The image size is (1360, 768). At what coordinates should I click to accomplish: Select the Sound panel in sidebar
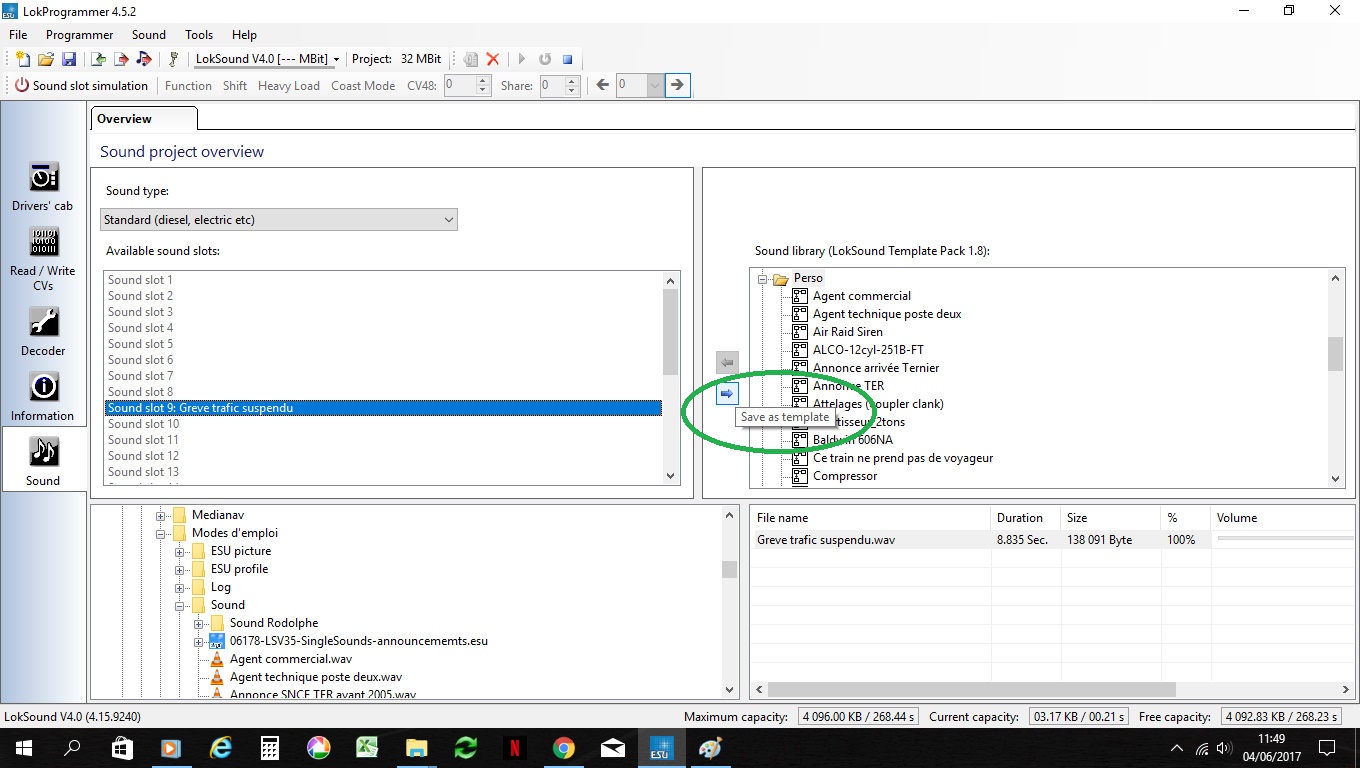(x=43, y=461)
